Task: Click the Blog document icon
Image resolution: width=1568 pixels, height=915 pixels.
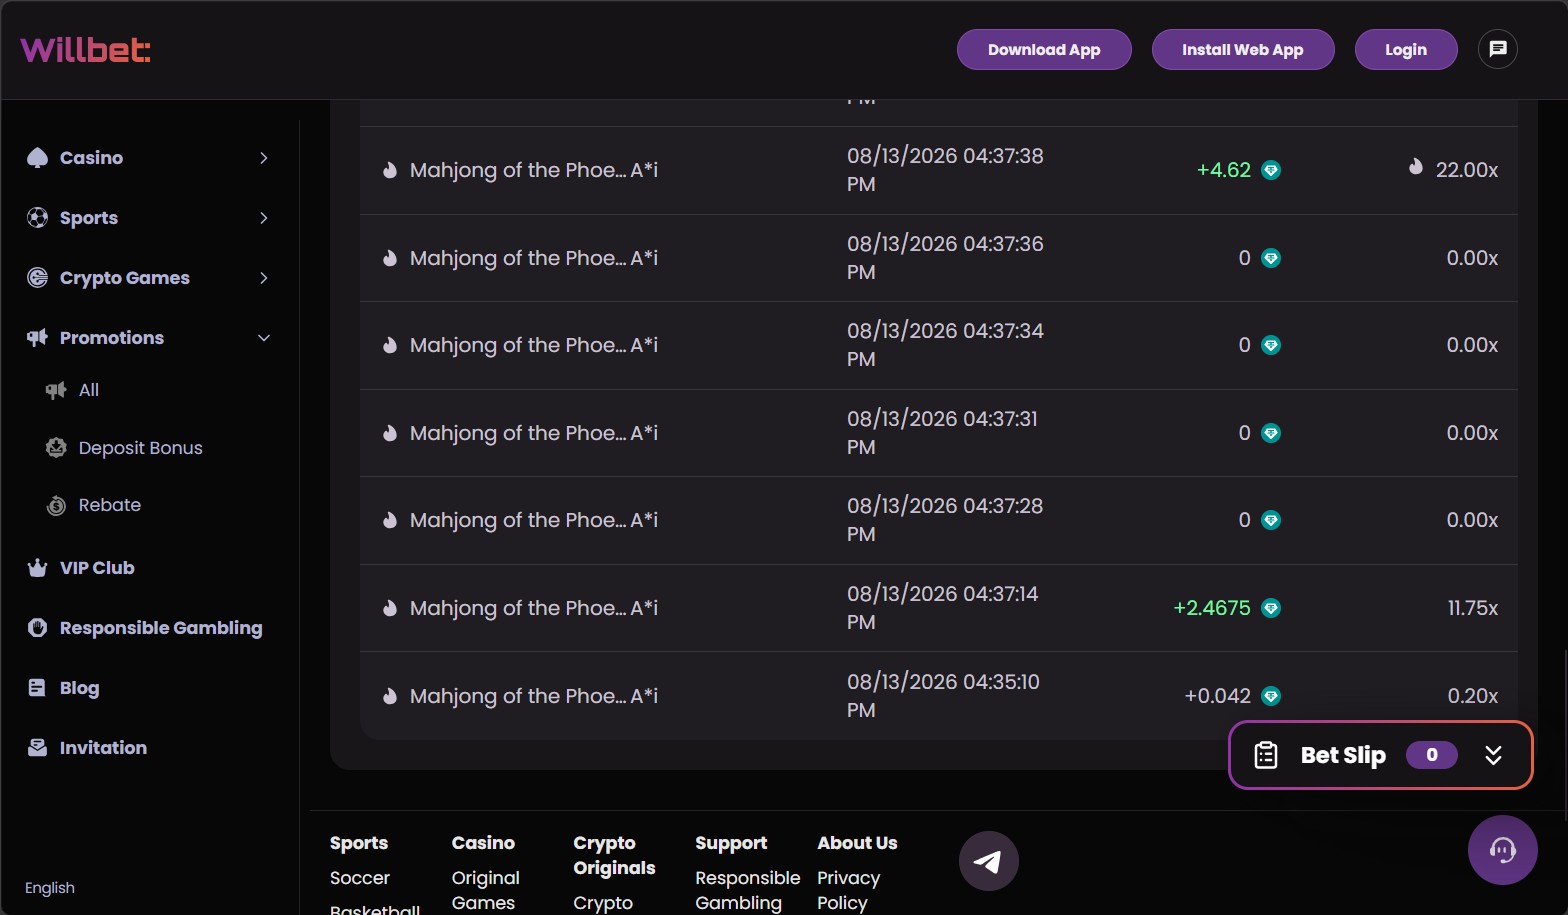Action: coord(38,688)
